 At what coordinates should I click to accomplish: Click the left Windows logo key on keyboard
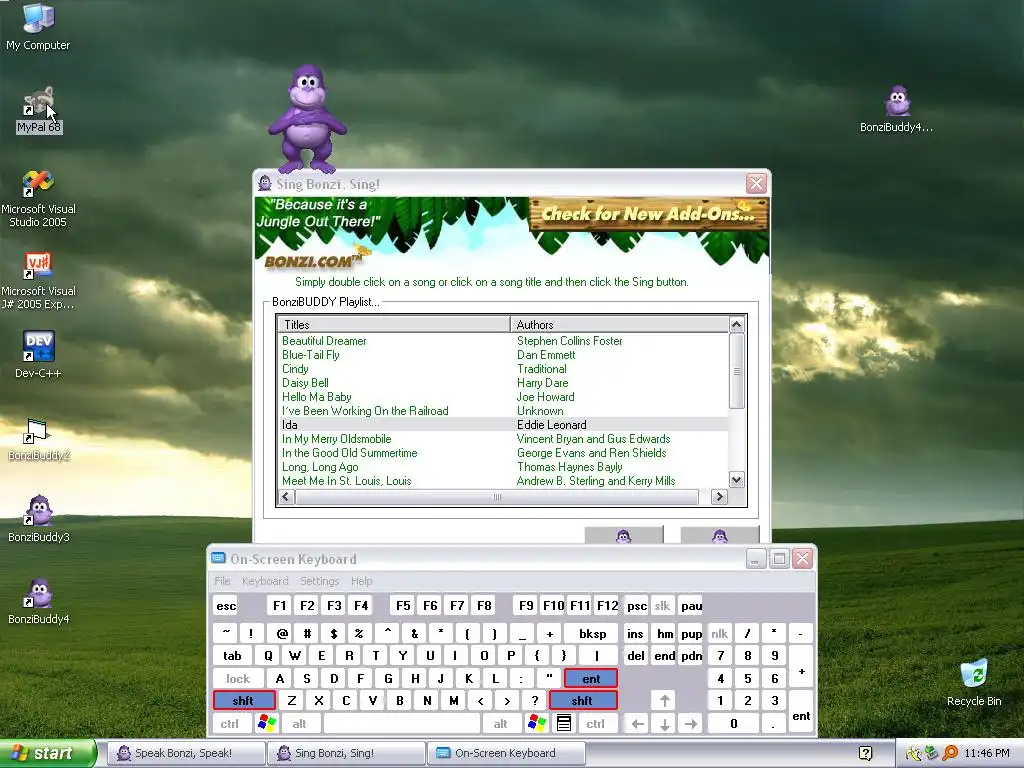coord(267,723)
